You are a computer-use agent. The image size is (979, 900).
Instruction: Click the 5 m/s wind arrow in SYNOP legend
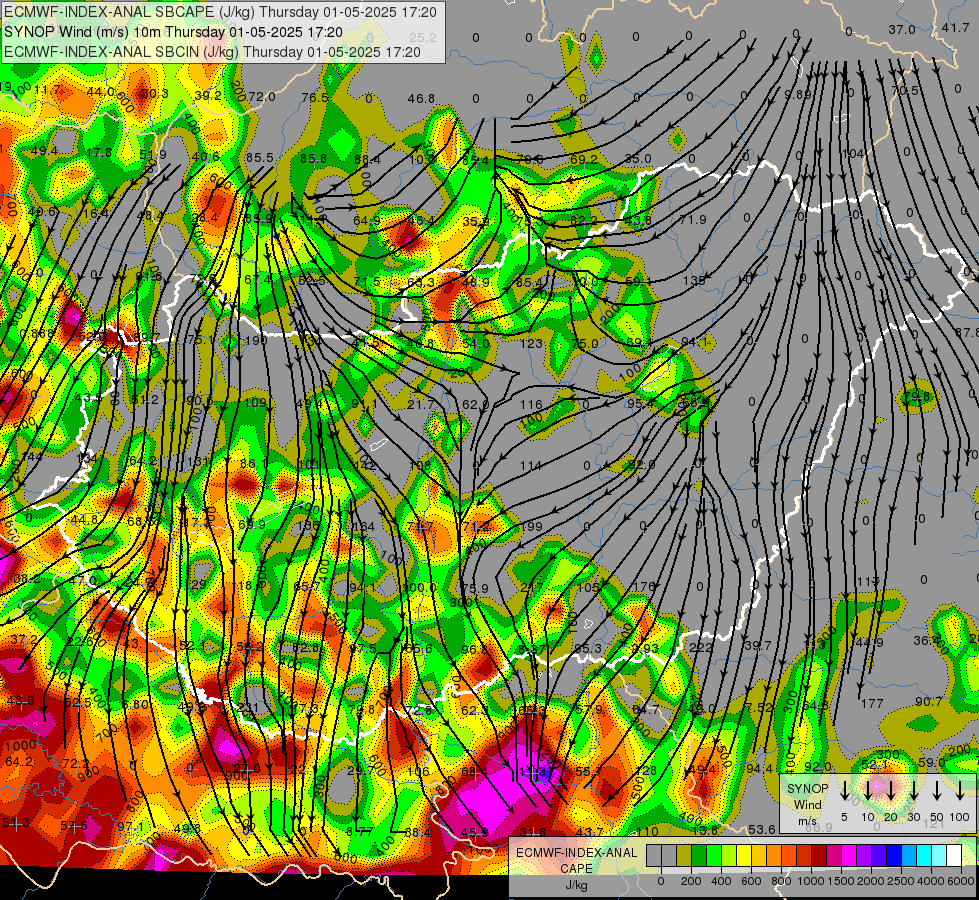click(844, 791)
